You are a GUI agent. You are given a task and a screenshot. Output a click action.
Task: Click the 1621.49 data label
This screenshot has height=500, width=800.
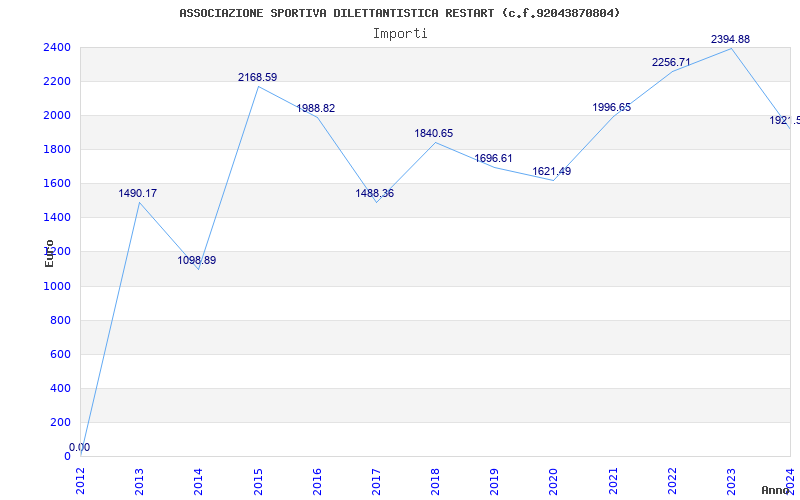point(552,171)
